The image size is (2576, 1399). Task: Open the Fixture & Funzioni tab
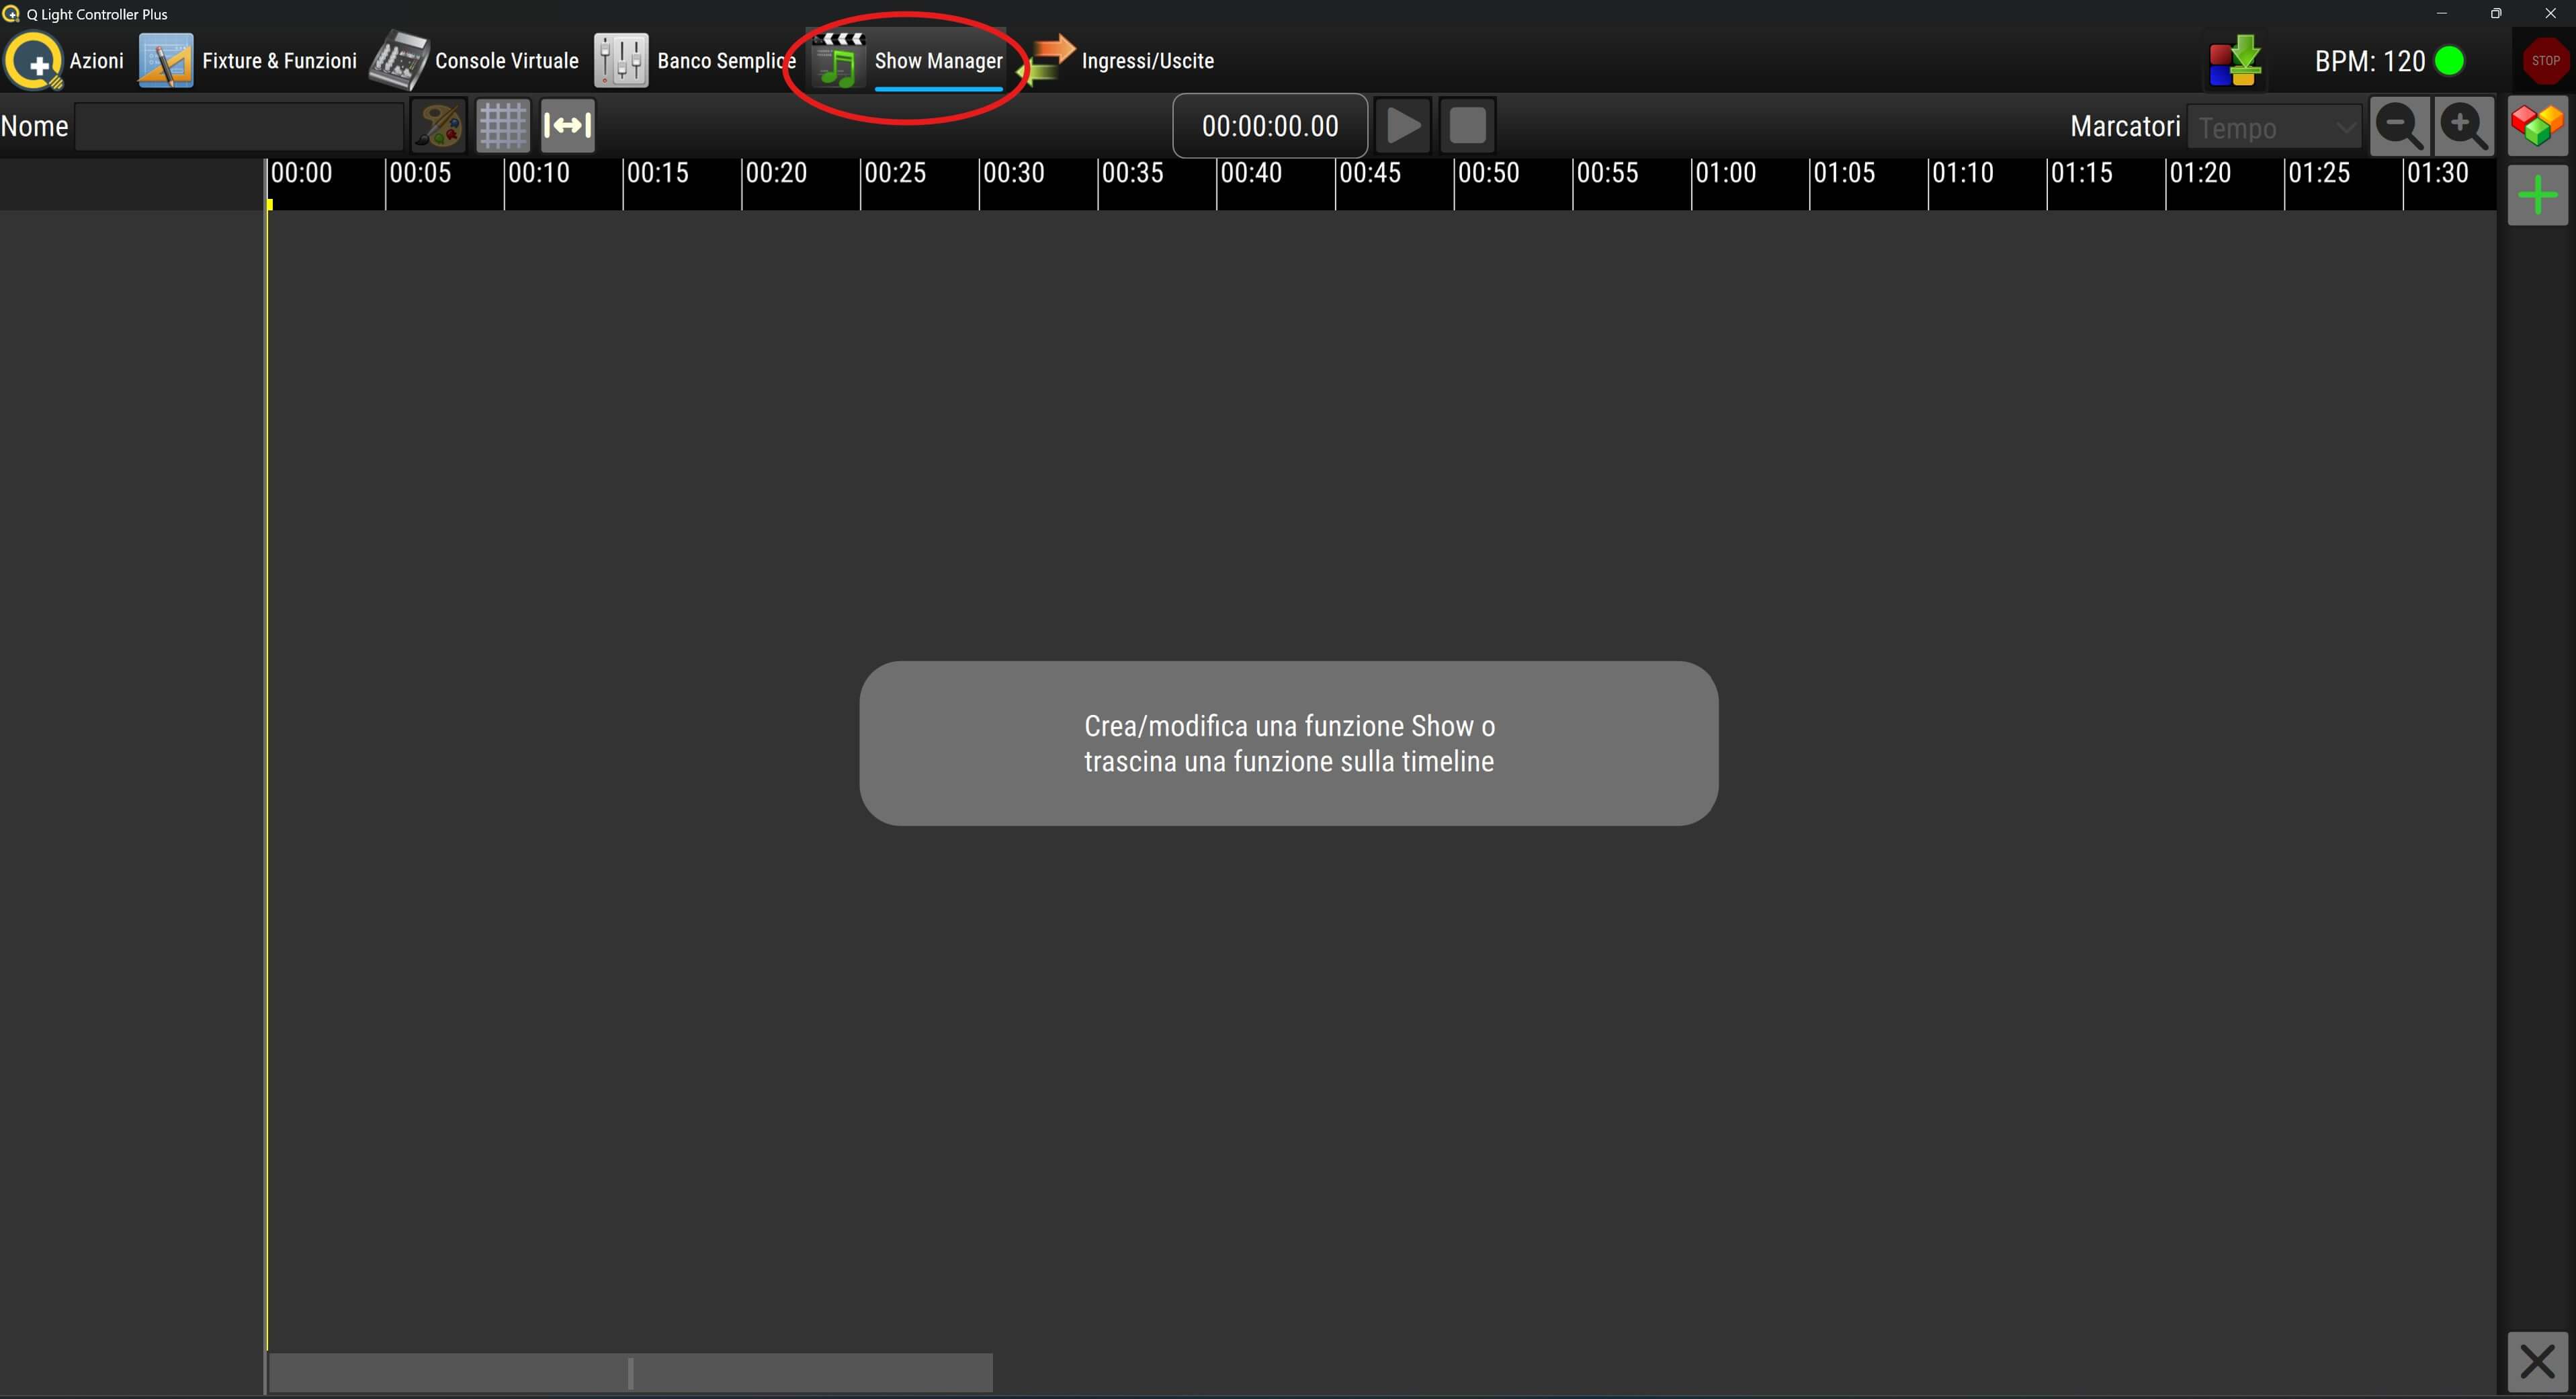pos(248,61)
